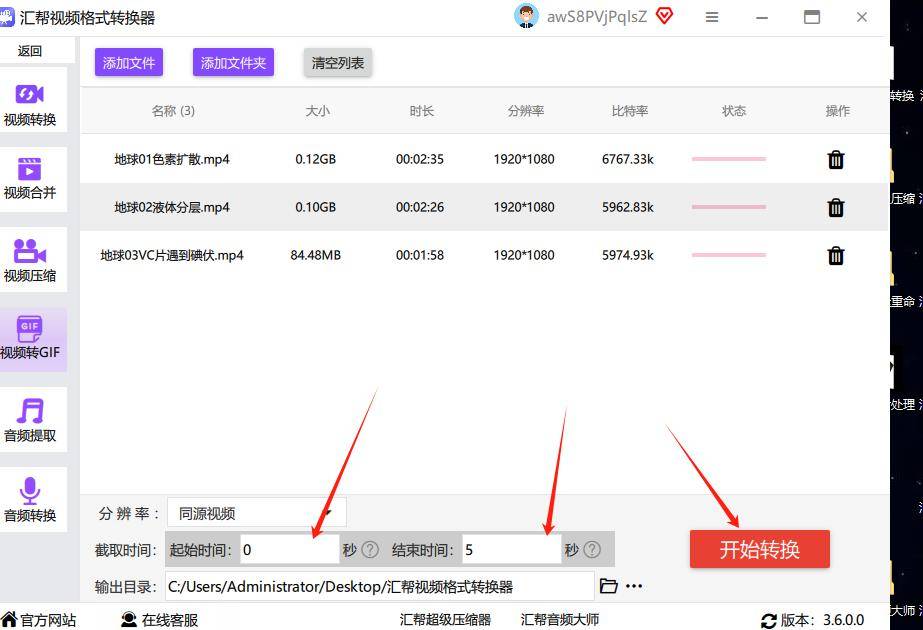This screenshot has width=923, height=630.
Task: Open output folder browse icon
Action: click(608, 586)
